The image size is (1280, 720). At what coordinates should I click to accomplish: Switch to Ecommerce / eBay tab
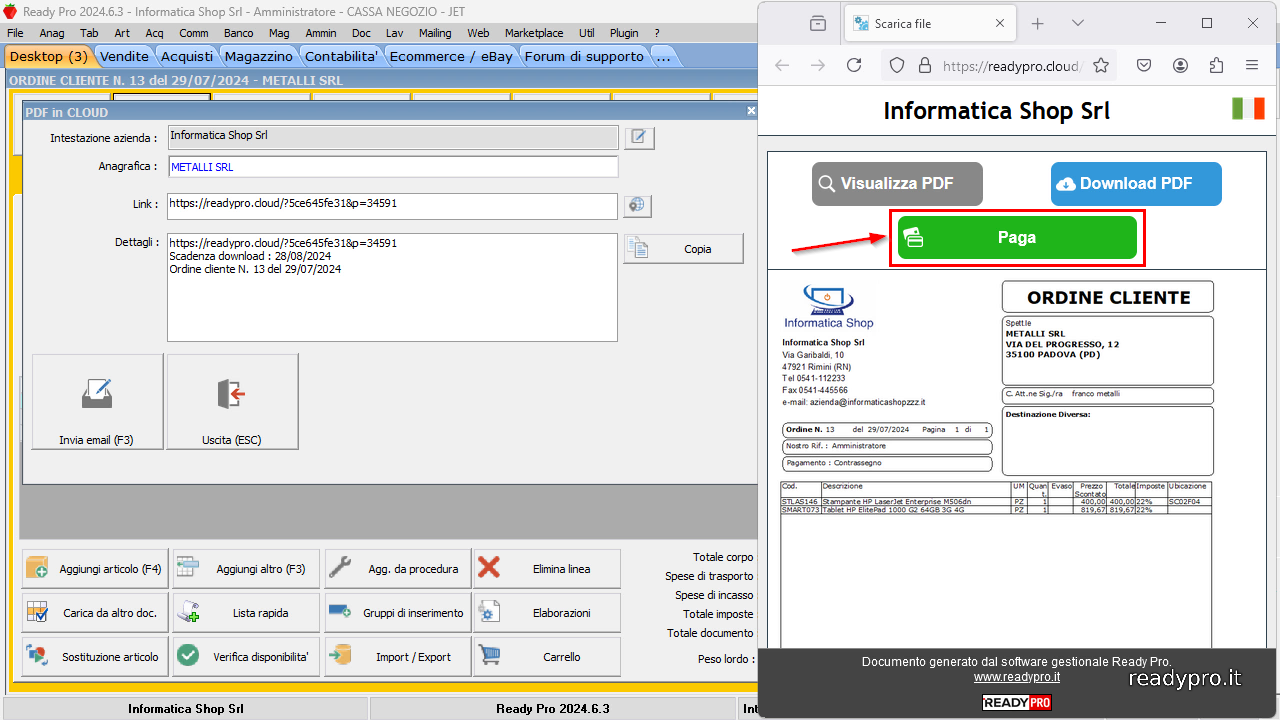(x=451, y=57)
